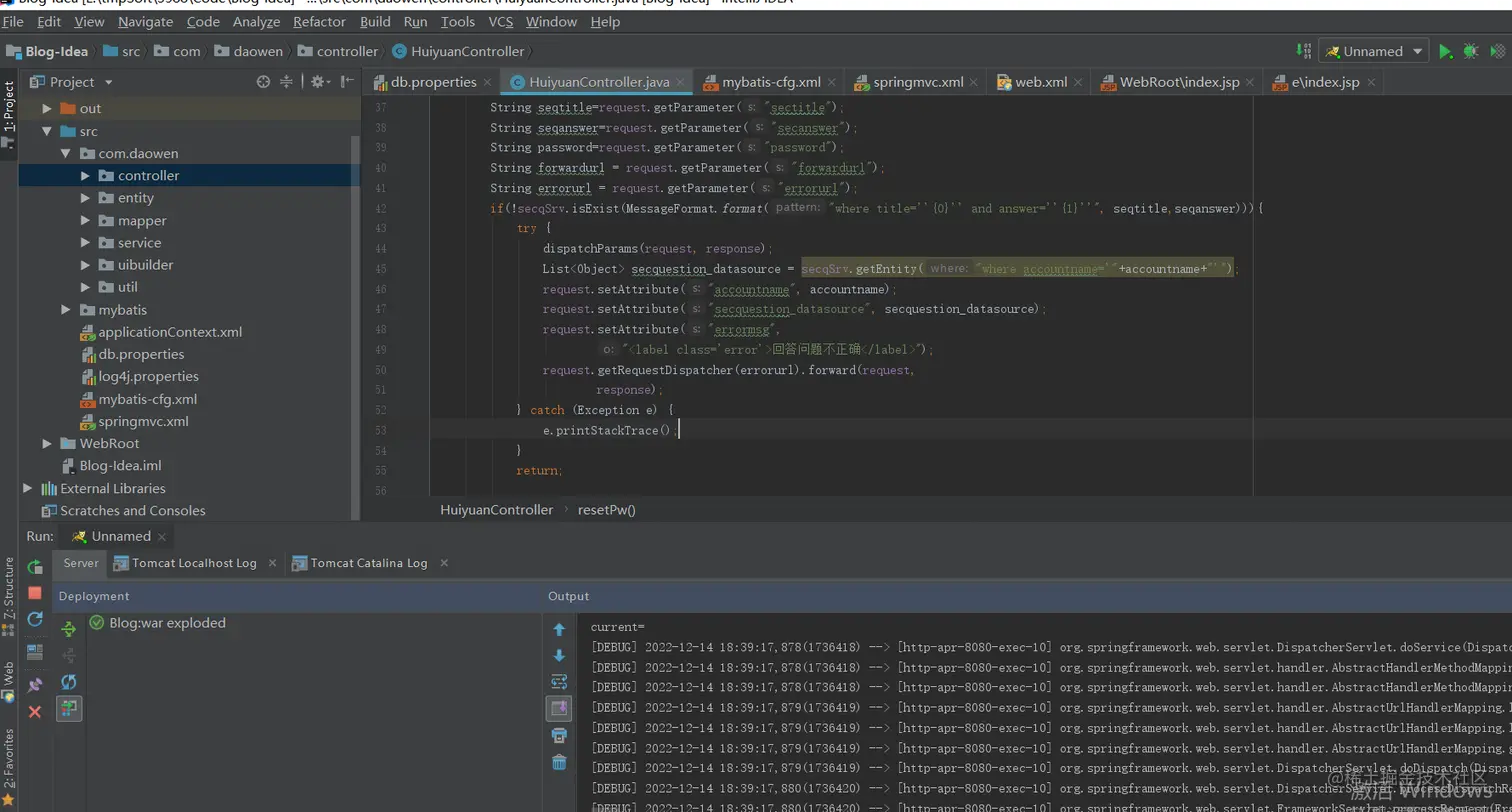Refresh deployment status icon
This screenshot has height=812, width=1512.
(69, 682)
